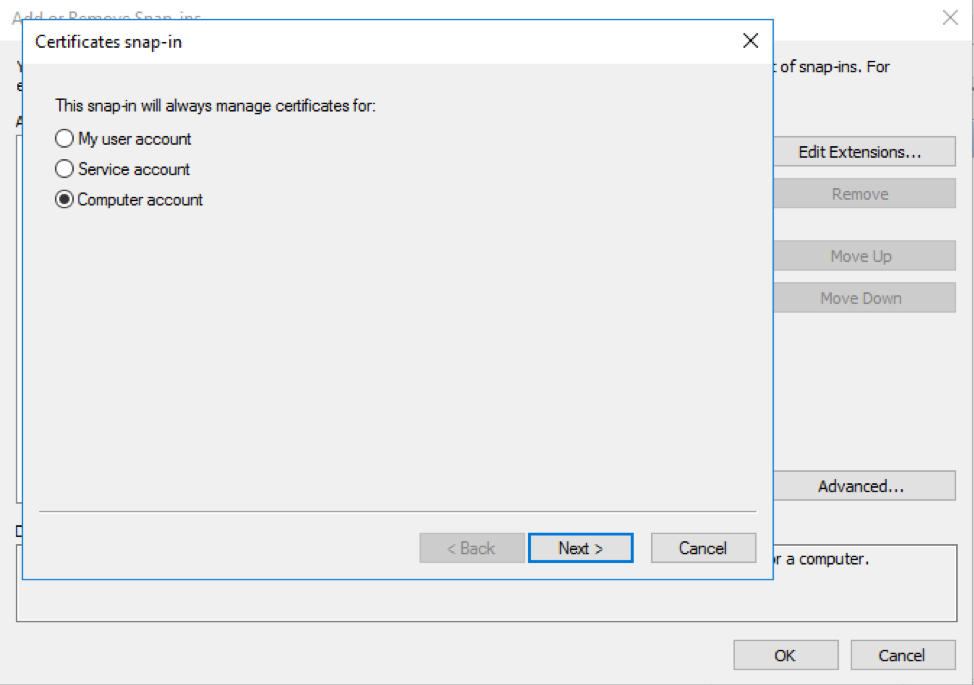Close the Add or Remove Snap-ins window with X
This screenshot has width=974, height=685.
pos(950,17)
